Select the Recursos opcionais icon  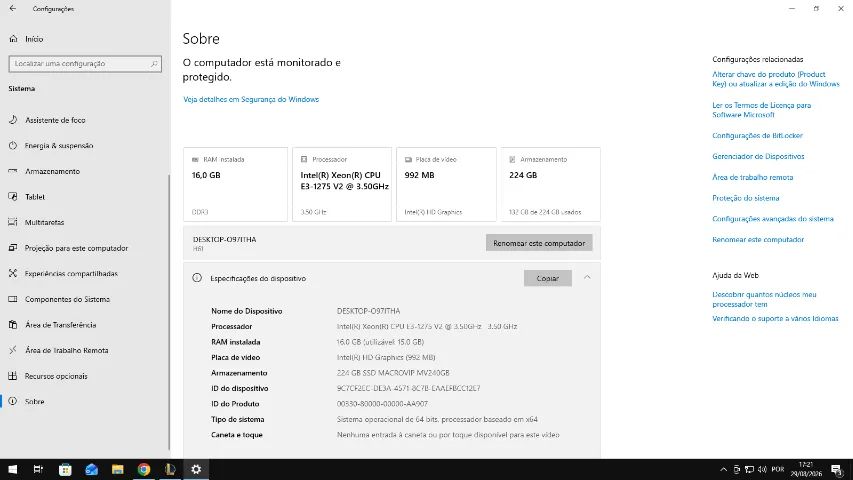pyautogui.click(x=13, y=376)
